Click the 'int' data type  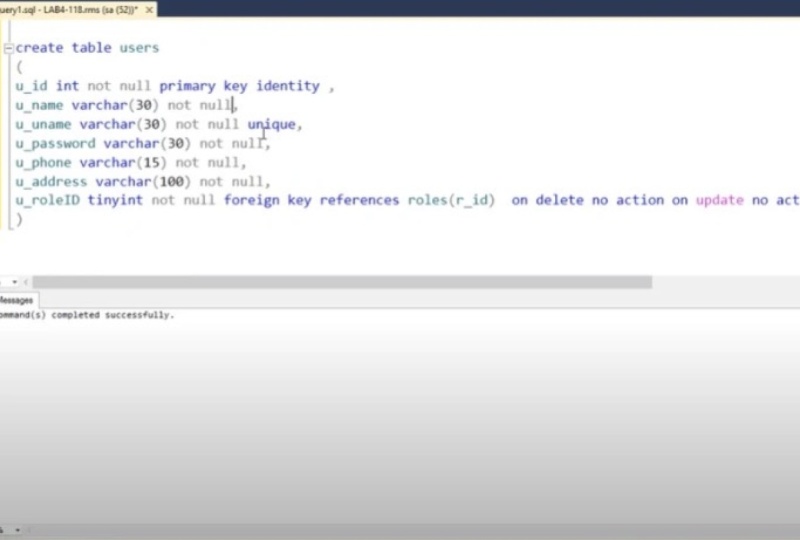click(67, 86)
